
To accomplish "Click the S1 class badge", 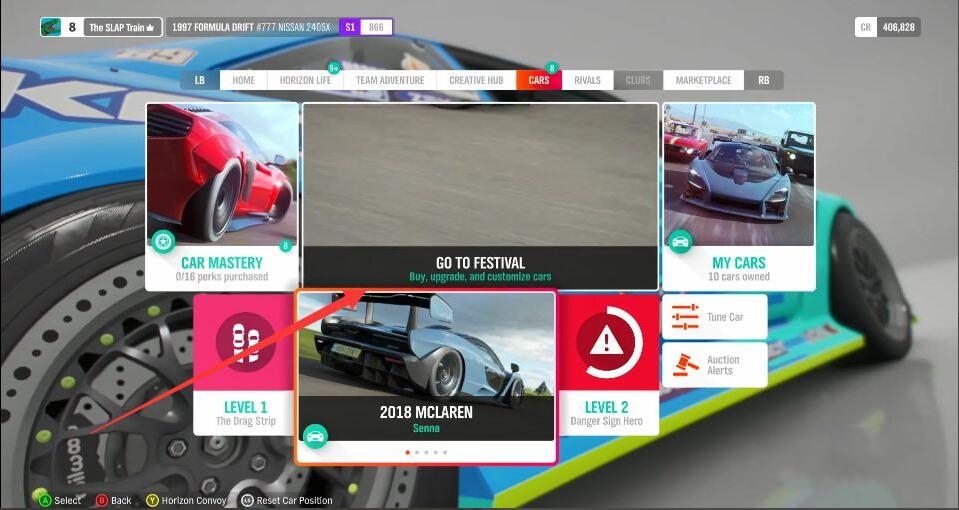I will pos(350,28).
